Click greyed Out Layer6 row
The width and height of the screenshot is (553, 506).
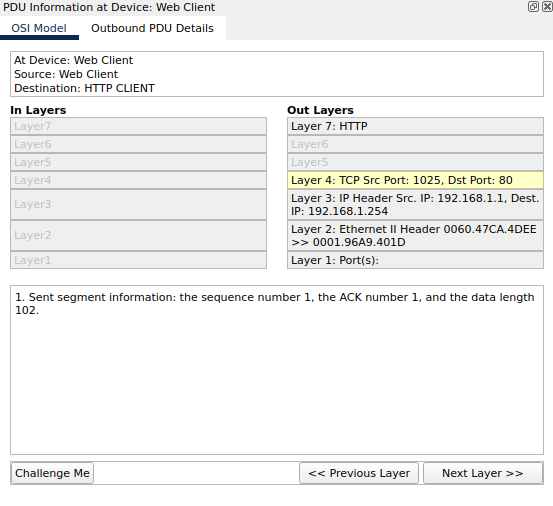pyautogui.click(x=415, y=144)
